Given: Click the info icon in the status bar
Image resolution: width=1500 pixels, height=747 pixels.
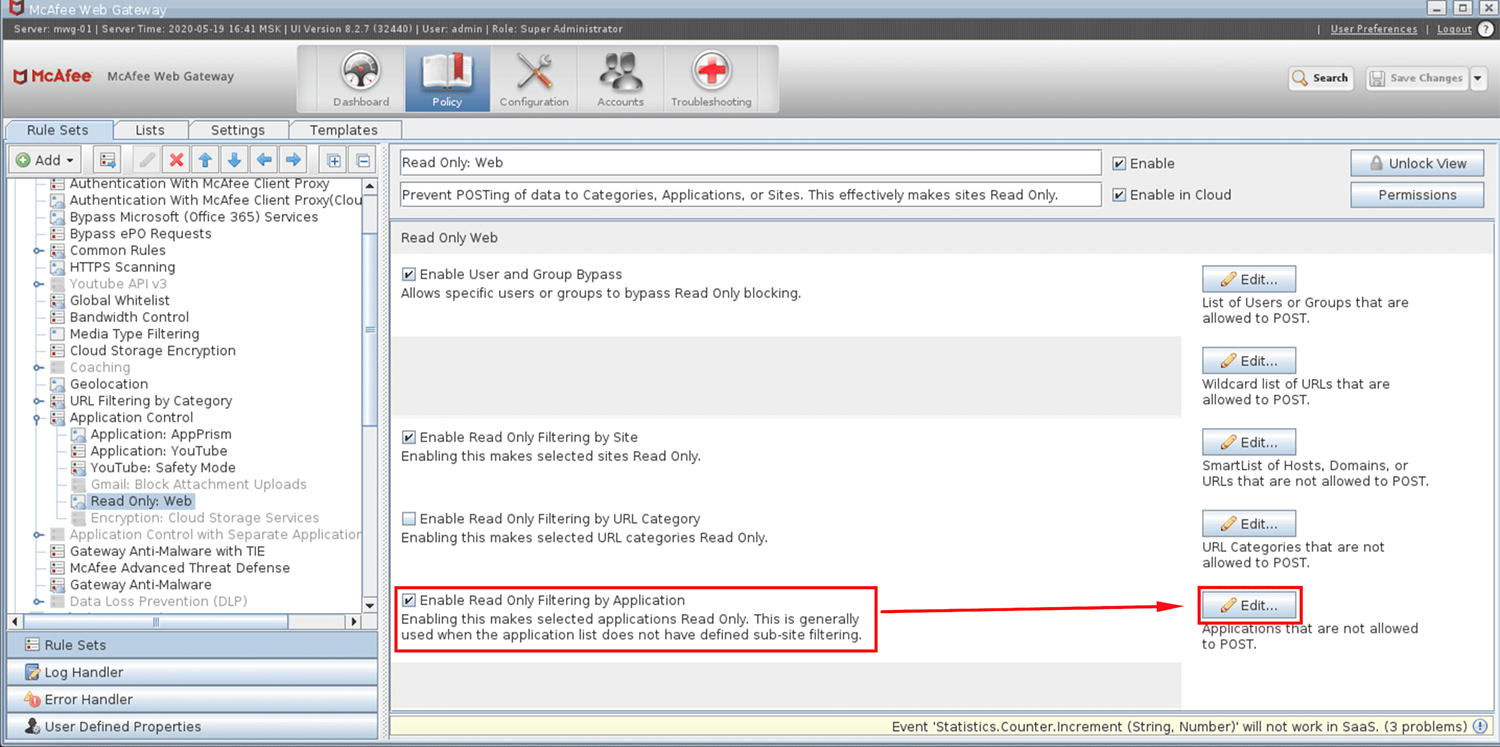Looking at the screenshot, I should tap(1479, 727).
